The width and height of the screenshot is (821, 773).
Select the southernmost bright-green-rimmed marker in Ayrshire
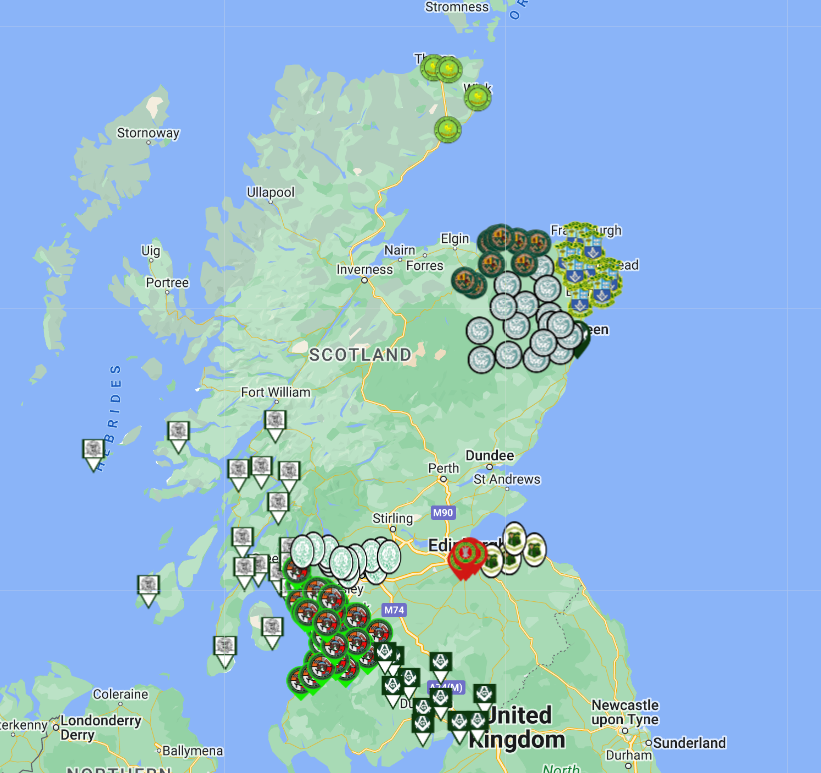point(299,683)
